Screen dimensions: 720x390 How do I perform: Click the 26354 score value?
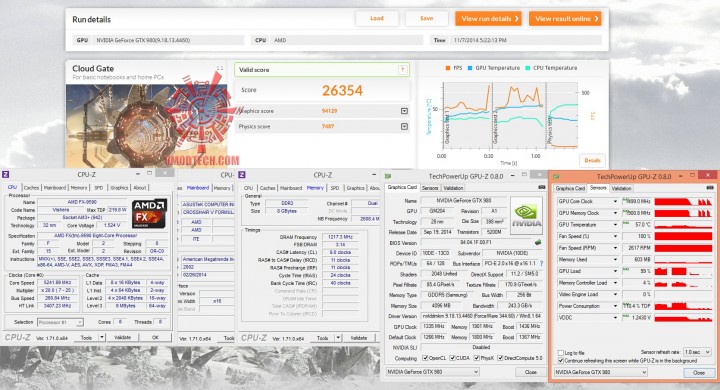(x=343, y=90)
